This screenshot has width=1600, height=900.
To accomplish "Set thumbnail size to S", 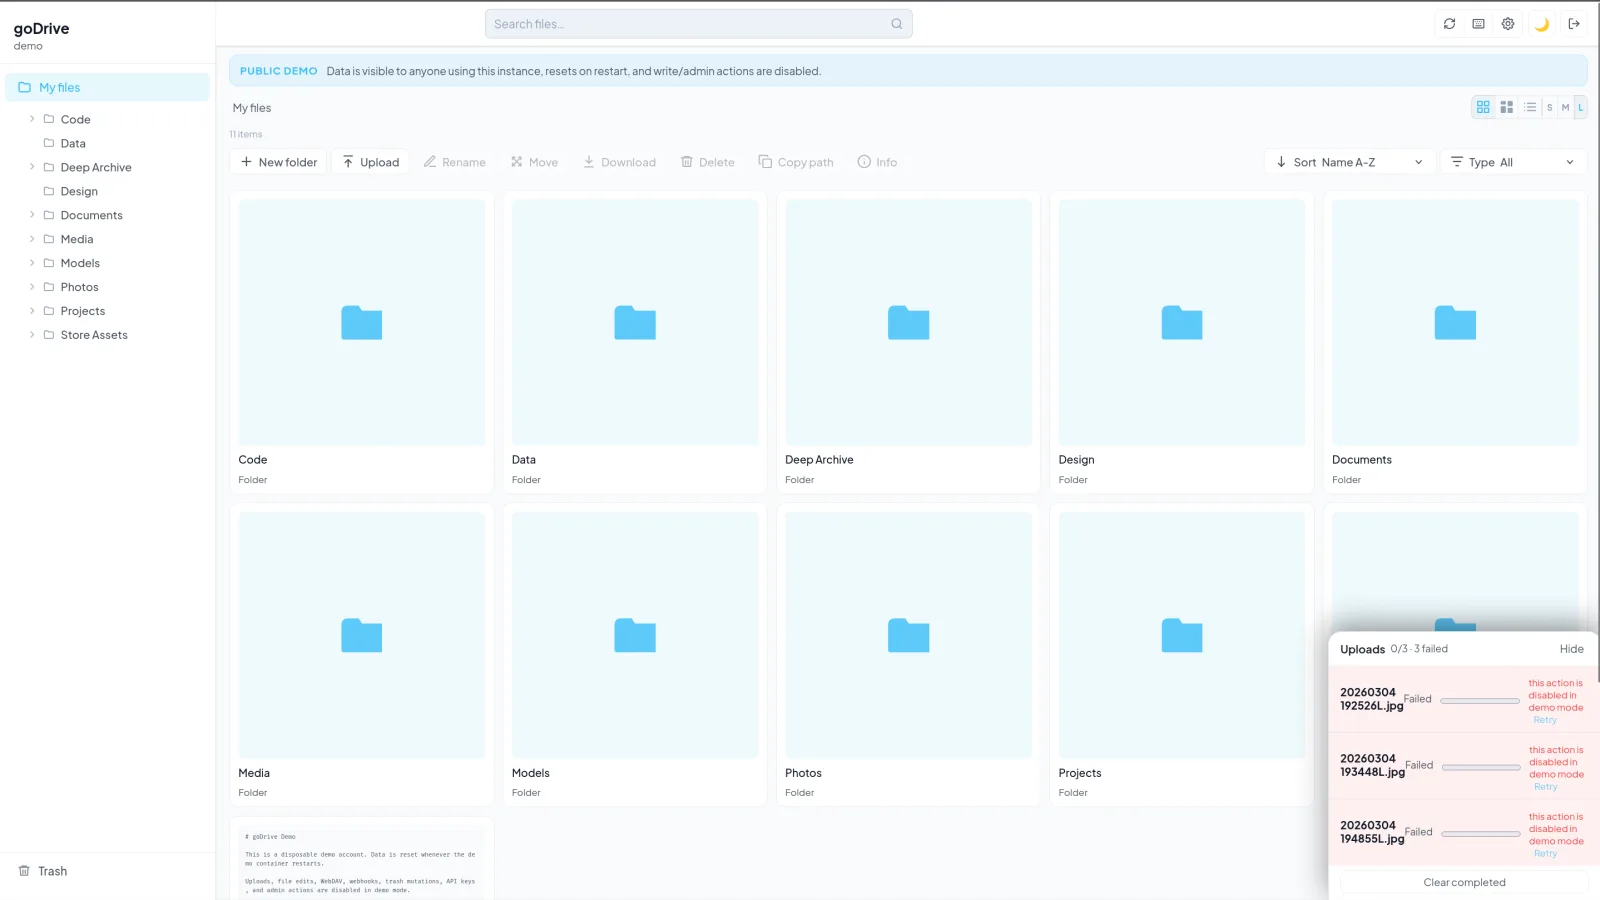I will click(x=1549, y=107).
